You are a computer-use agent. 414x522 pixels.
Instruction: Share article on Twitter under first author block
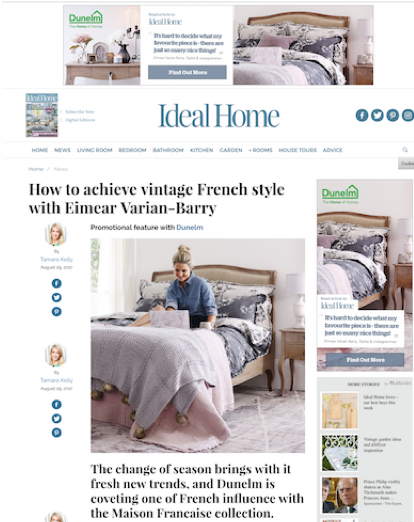click(57, 297)
